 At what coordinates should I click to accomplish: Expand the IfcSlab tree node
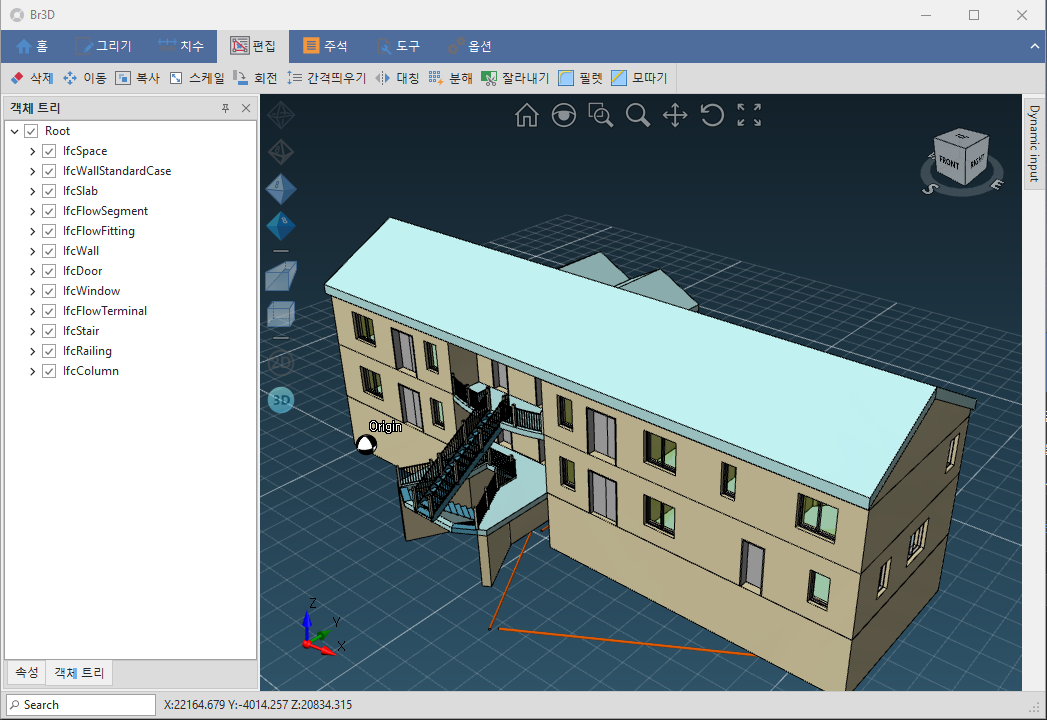32,191
